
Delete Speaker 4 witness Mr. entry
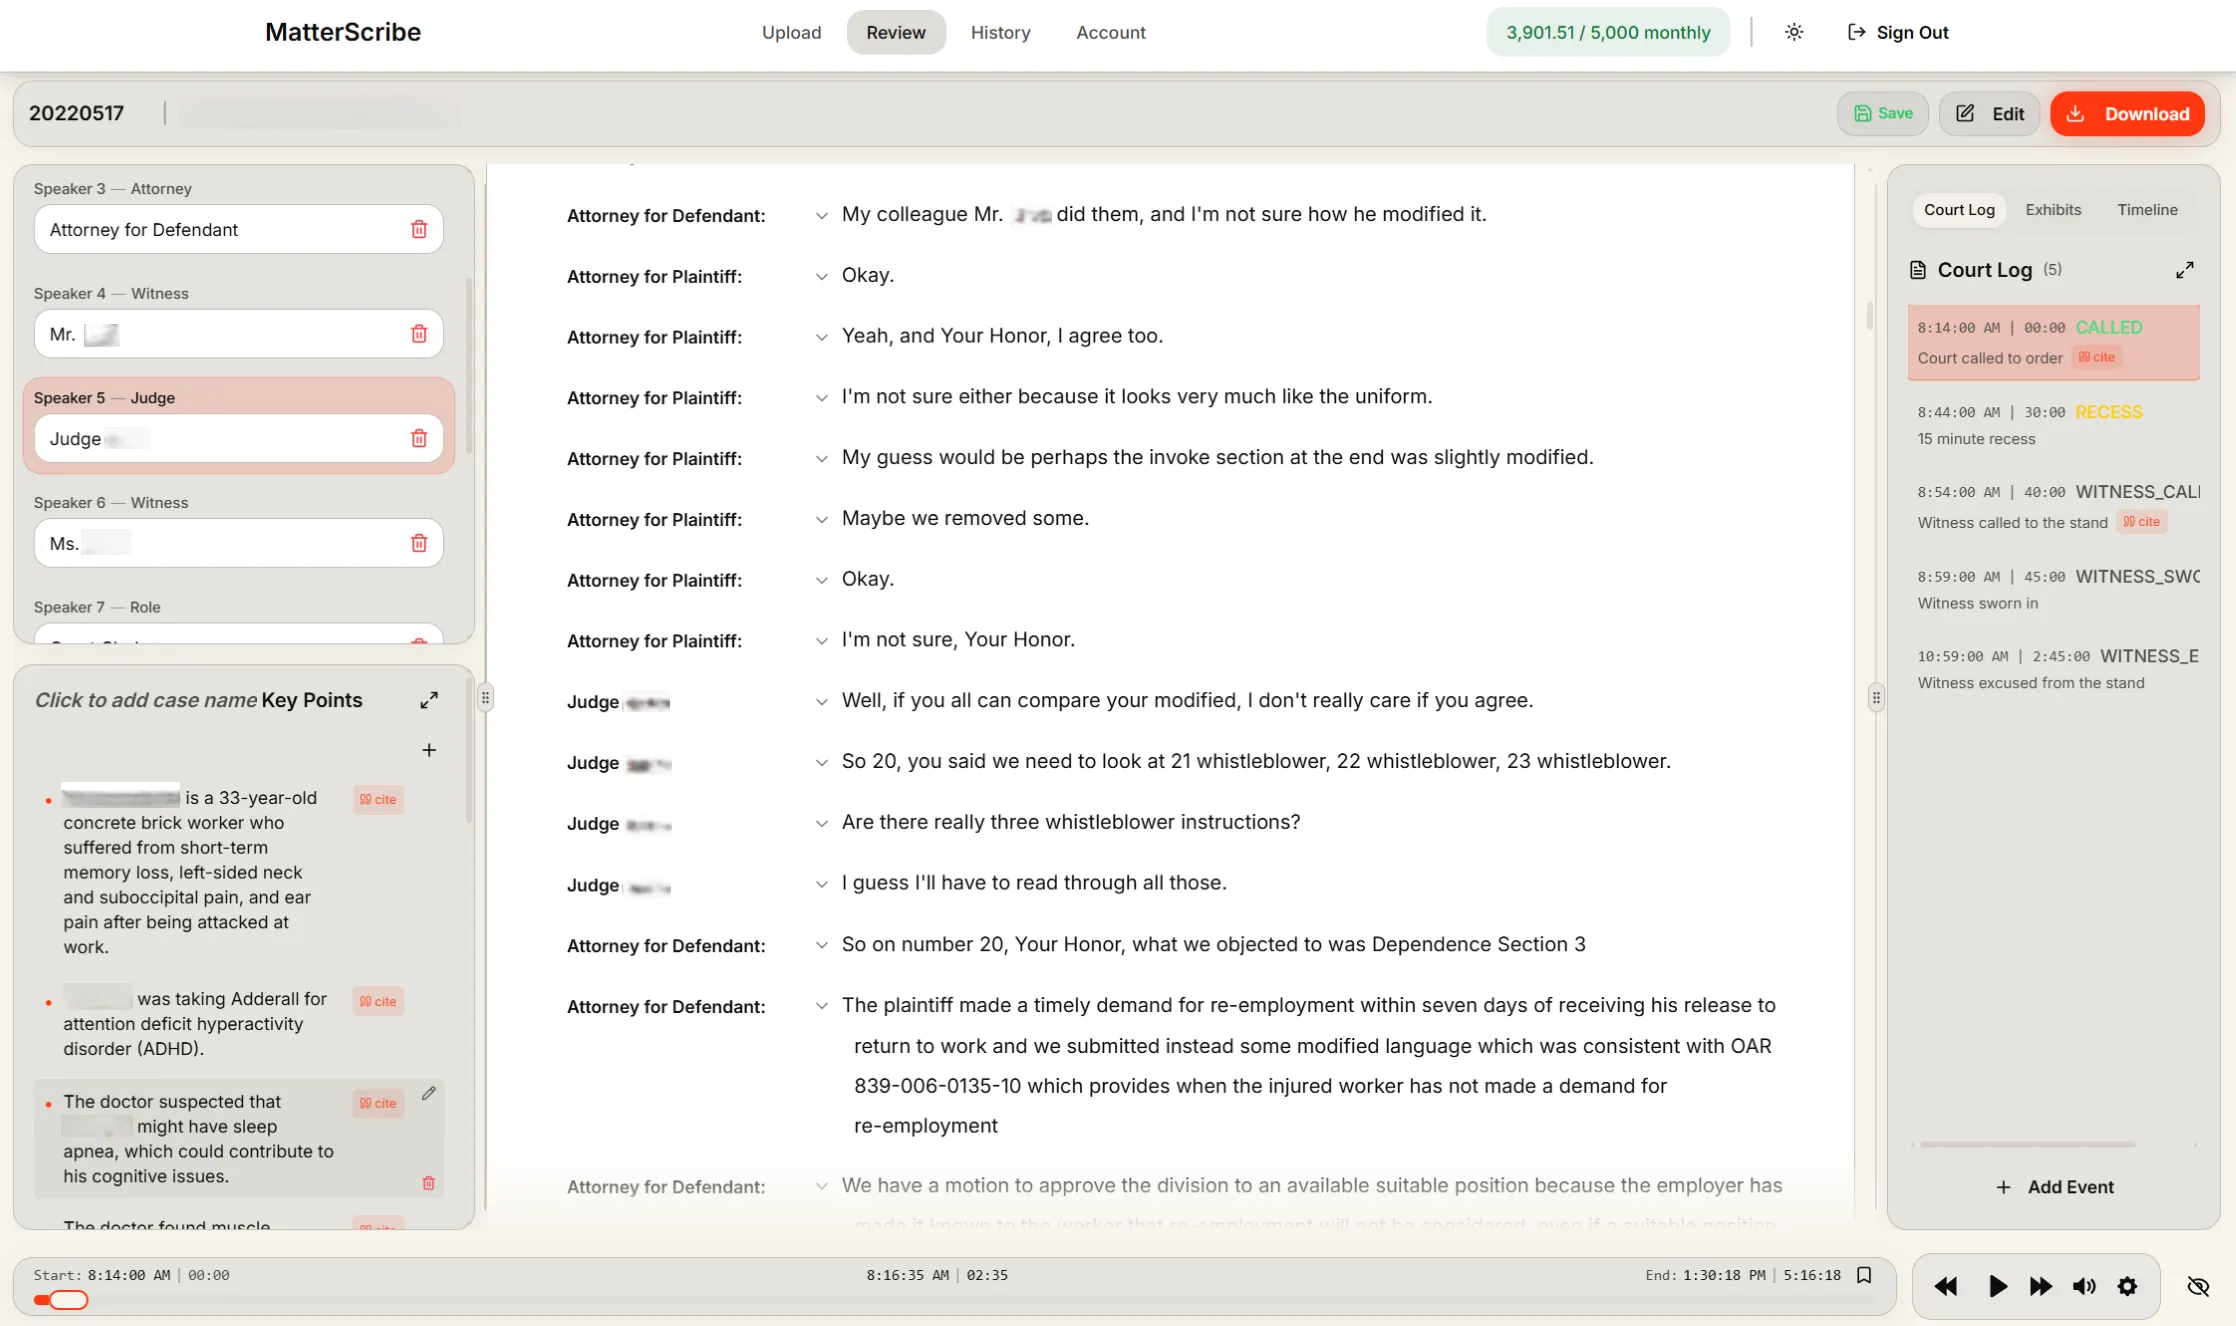[419, 334]
